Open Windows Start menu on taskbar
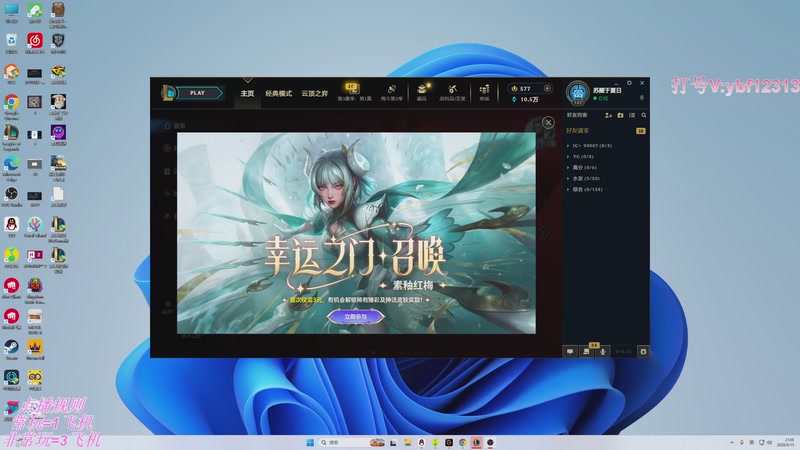 (x=310, y=442)
